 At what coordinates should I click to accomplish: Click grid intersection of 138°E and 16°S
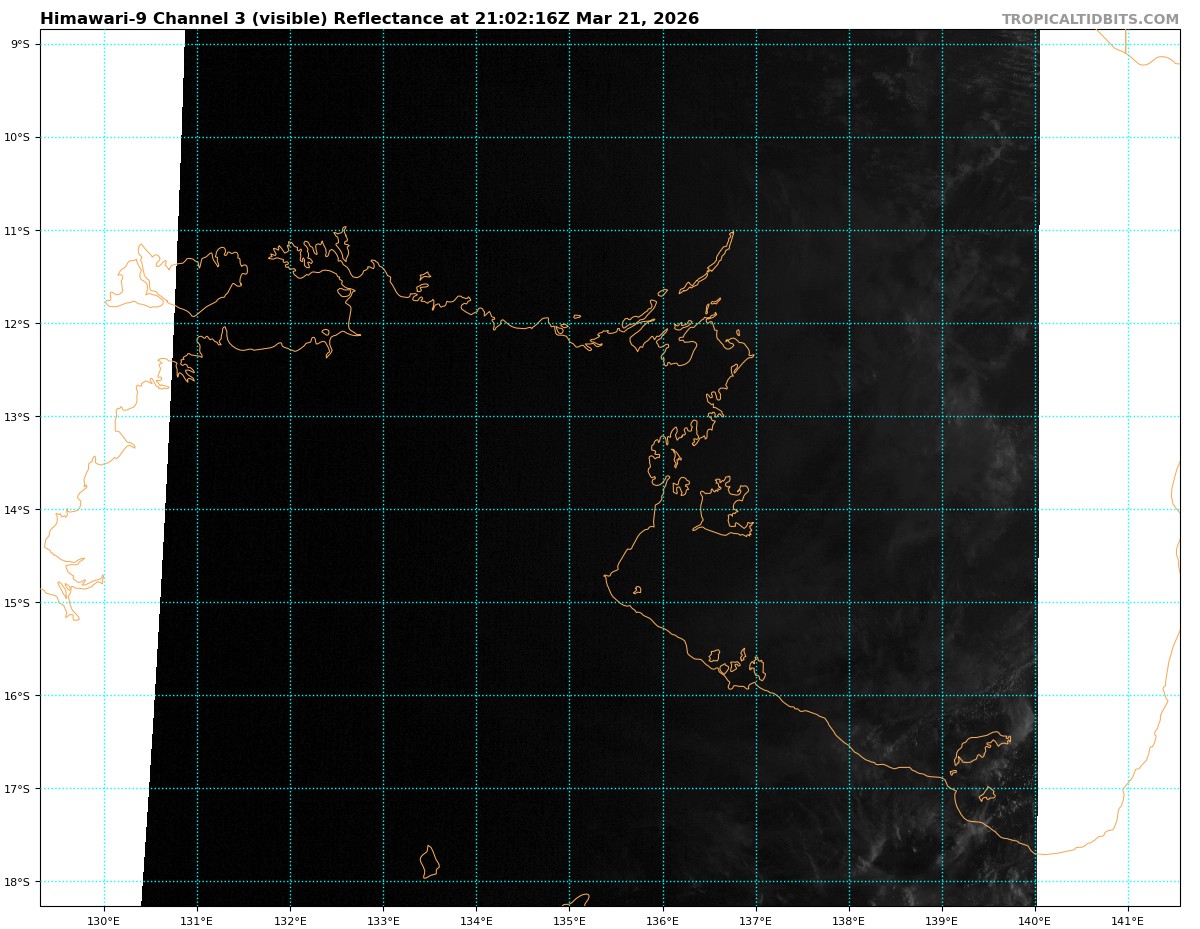coord(849,696)
